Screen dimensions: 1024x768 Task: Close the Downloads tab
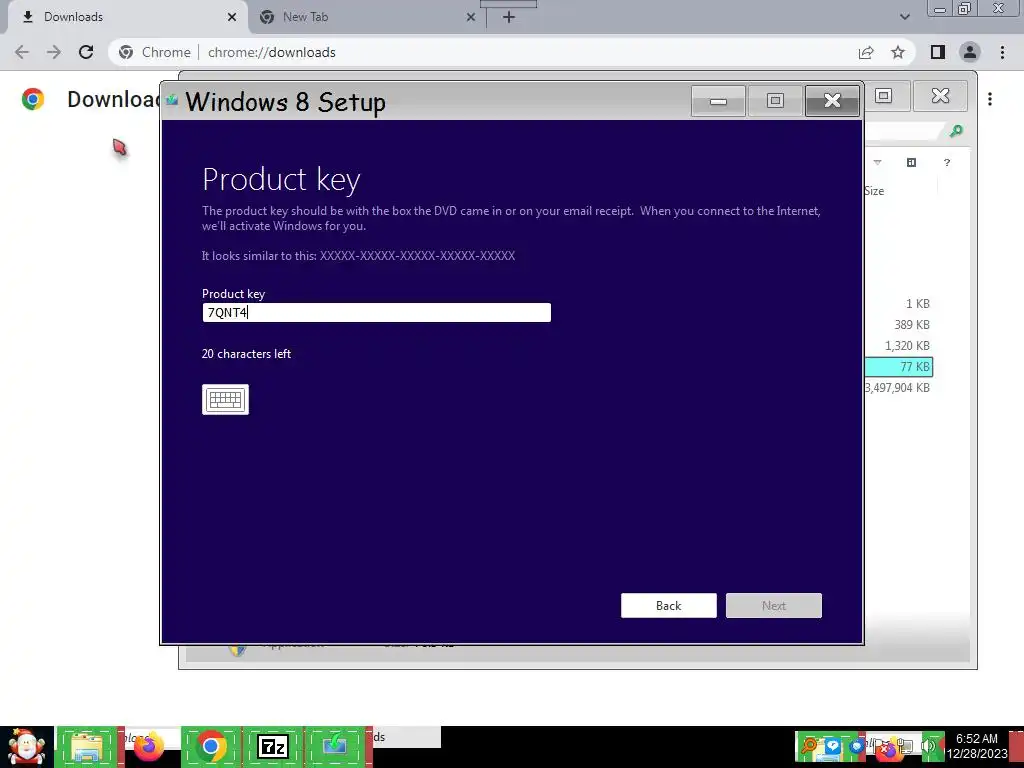tap(231, 17)
